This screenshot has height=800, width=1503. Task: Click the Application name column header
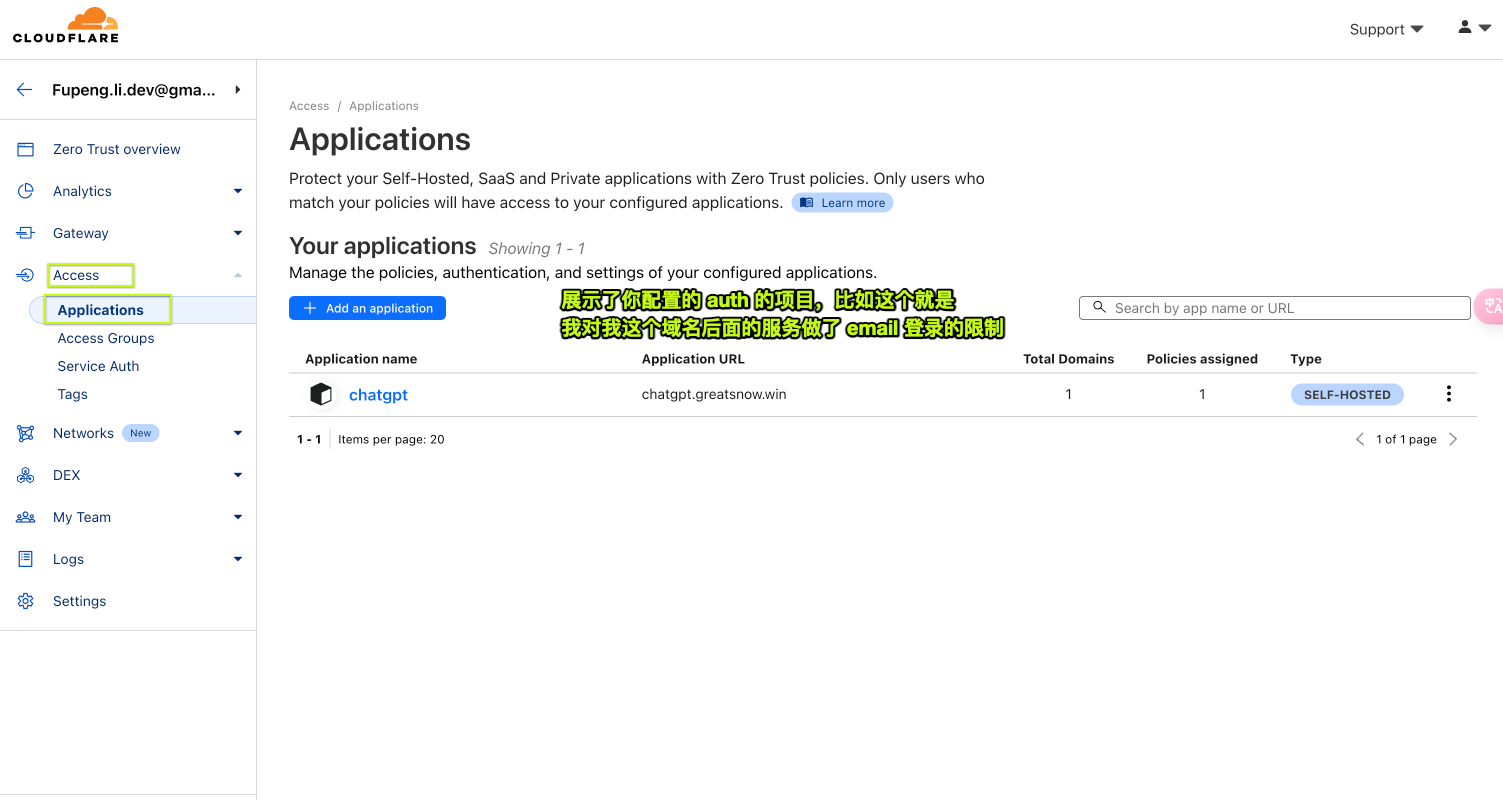(361, 359)
